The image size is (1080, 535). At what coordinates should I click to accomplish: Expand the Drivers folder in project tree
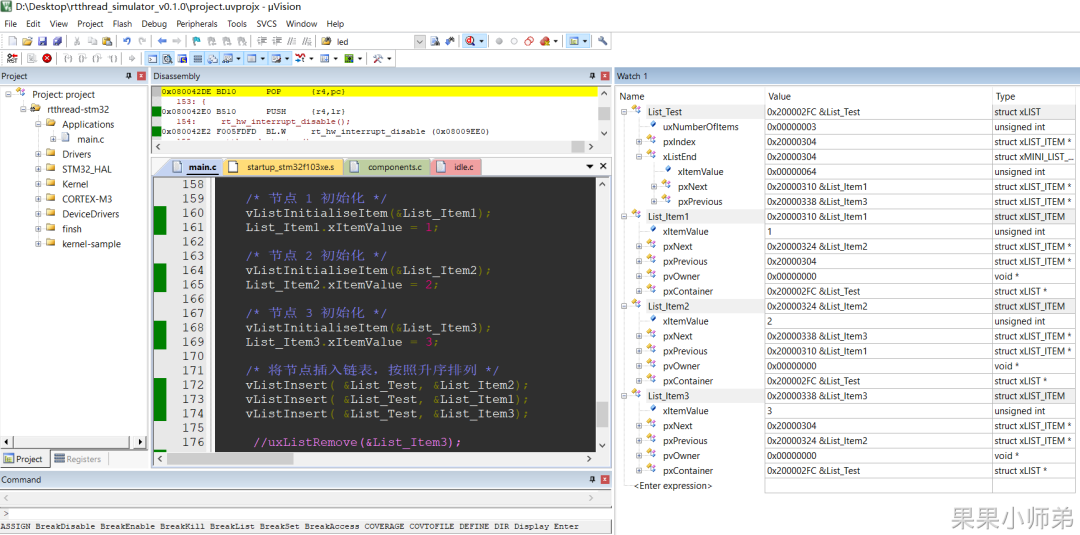[x=39, y=154]
